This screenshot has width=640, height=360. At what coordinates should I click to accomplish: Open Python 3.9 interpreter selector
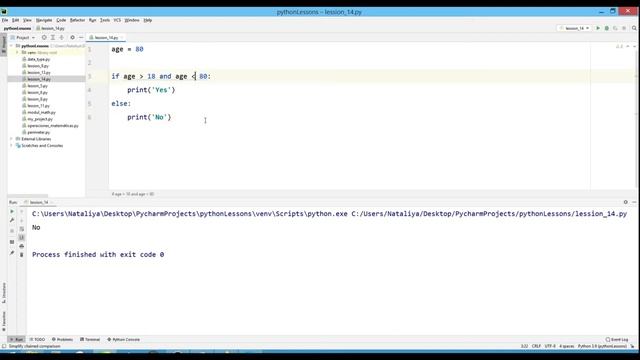(602, 346)
